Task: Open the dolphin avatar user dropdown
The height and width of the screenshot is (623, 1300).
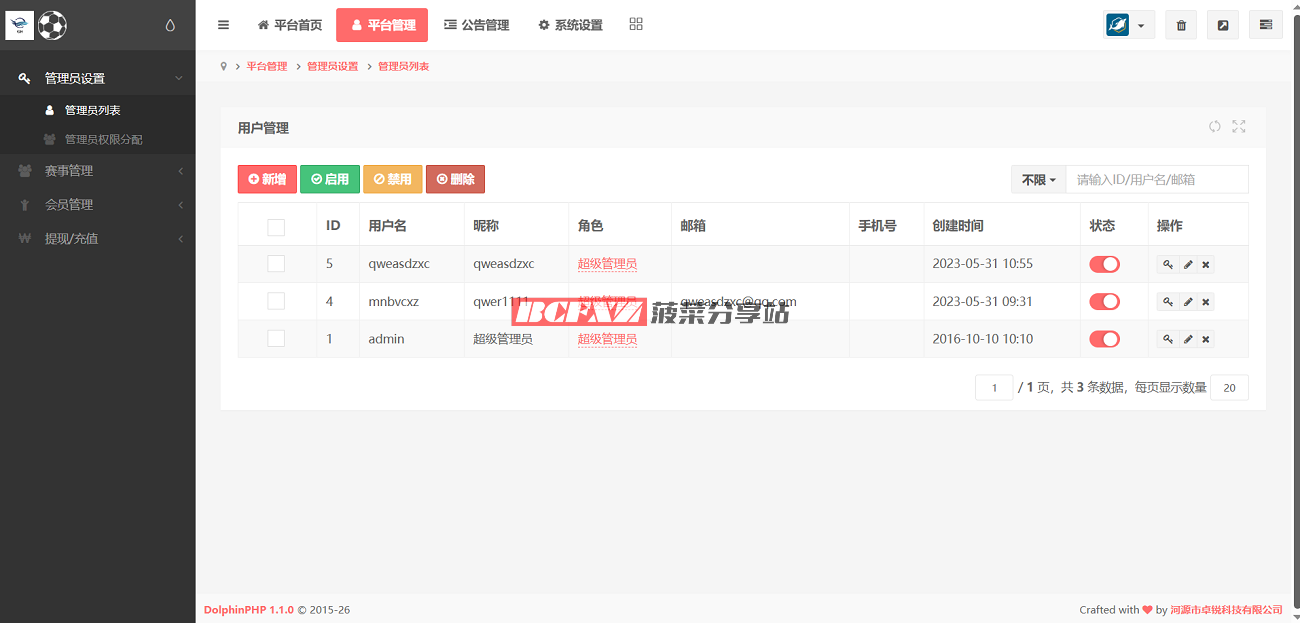Action: click(x=1128, y=25)
